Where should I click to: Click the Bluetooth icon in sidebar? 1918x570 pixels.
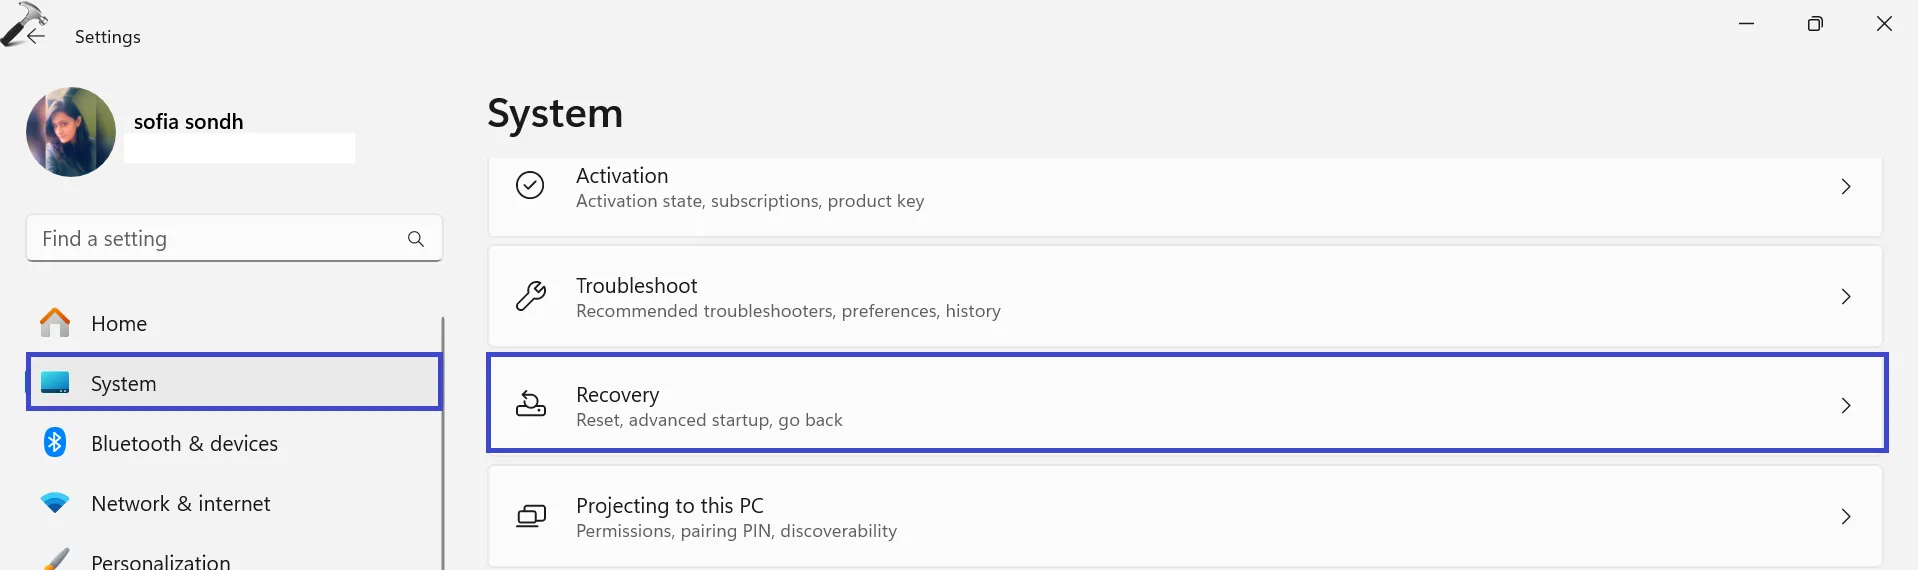[55, 442]
